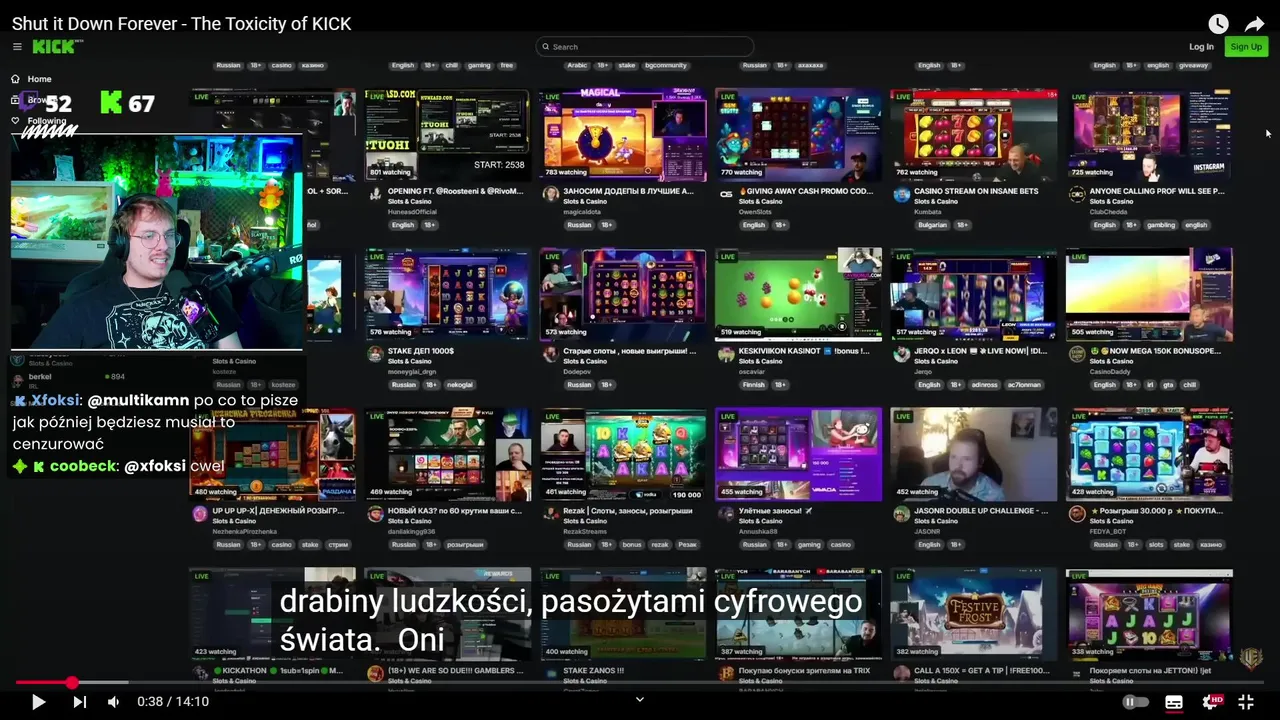
Task: Click the green Sign Up button
Action: [1246, 47]
